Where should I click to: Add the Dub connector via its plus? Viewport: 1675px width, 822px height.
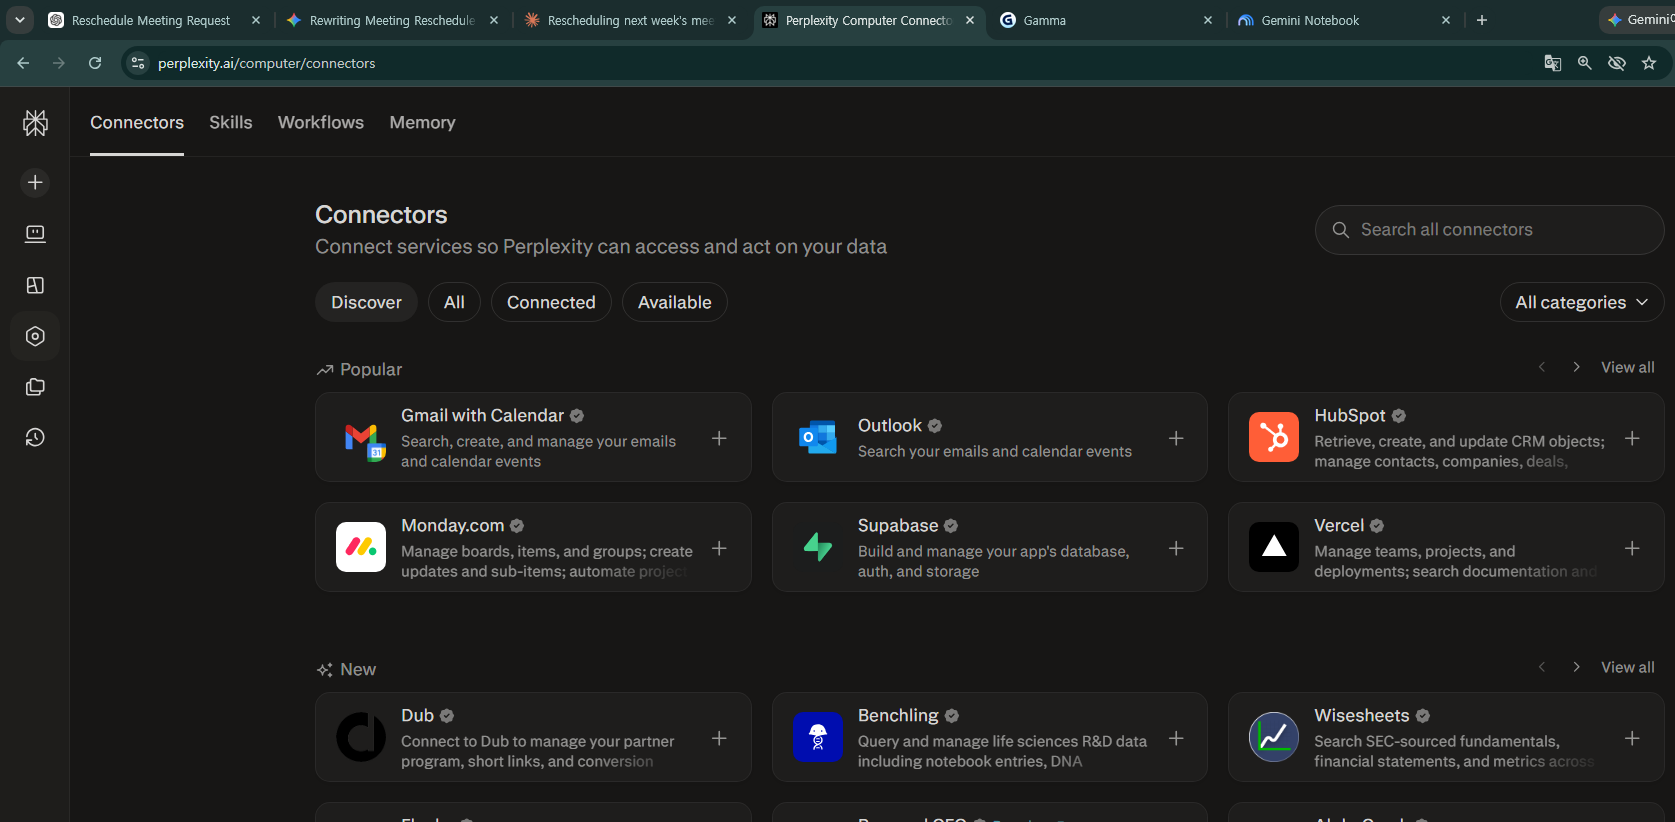pos(719,738)
